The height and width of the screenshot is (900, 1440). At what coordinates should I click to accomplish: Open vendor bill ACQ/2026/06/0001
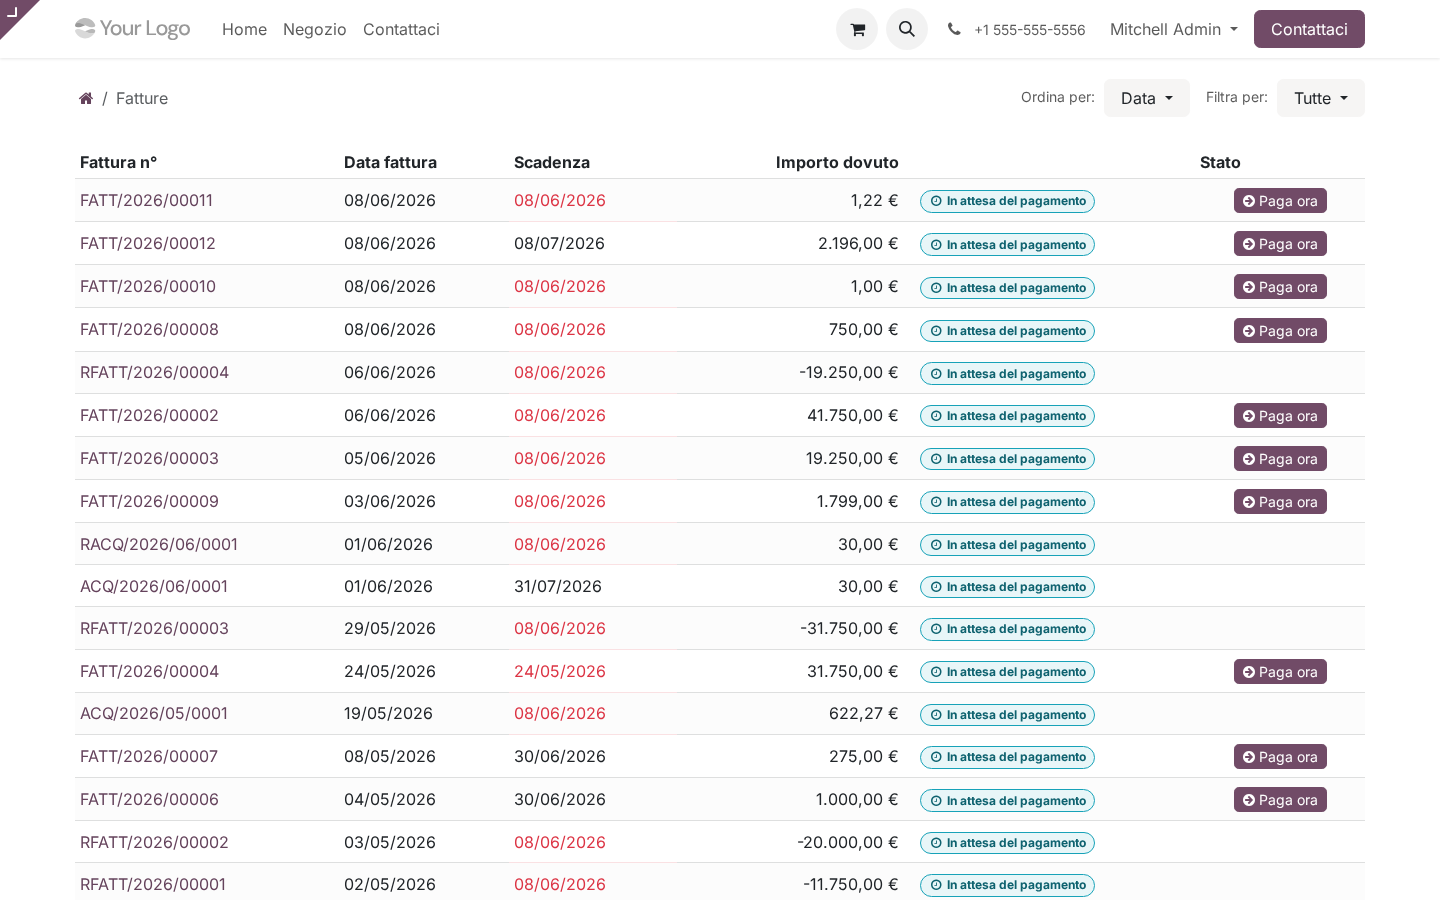(x=154, y=586)
